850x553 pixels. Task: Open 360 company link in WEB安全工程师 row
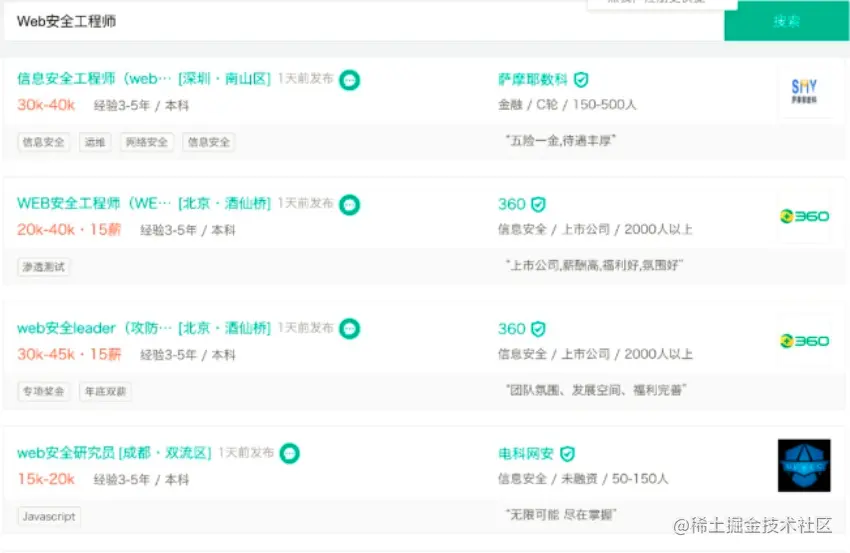[x=512, y=204]
